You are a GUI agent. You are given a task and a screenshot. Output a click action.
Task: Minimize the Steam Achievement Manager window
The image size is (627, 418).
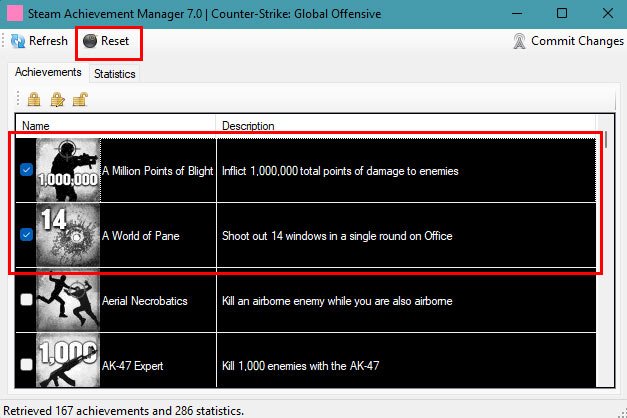click(x=517, y=14)
